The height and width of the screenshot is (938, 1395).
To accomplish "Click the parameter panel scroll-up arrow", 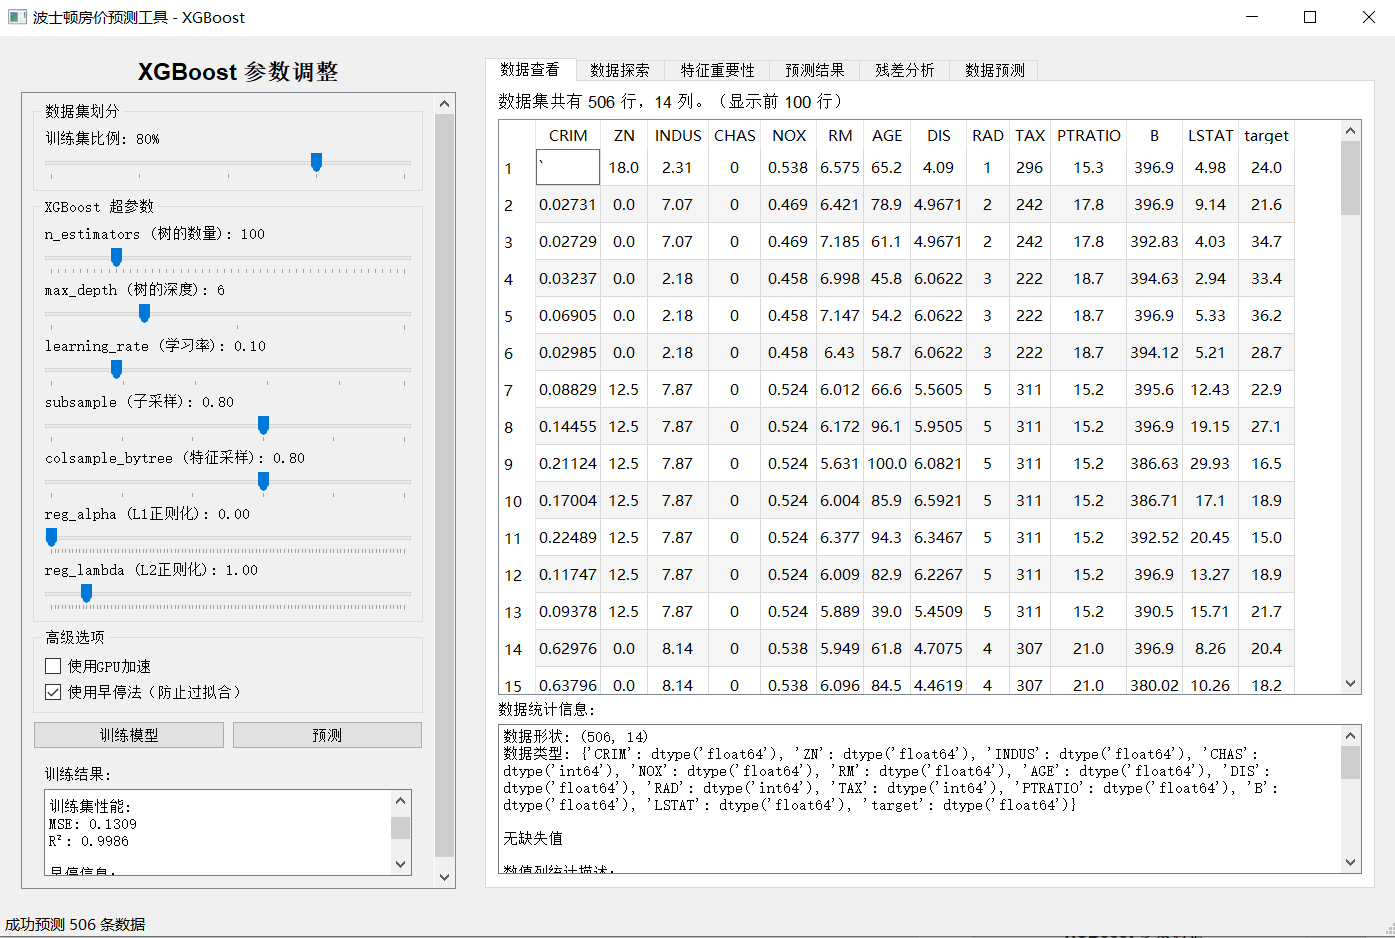I will point(445,104).
